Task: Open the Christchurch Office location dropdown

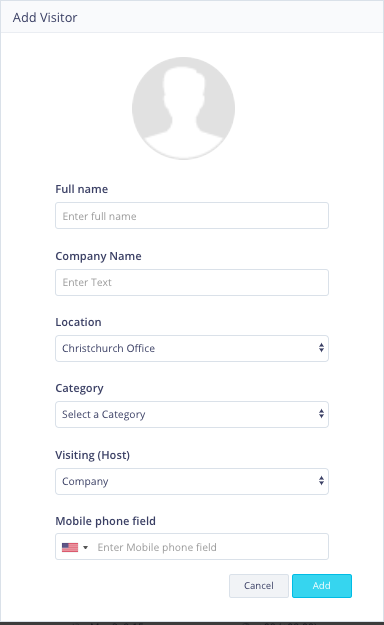Action: pos(192,348)
